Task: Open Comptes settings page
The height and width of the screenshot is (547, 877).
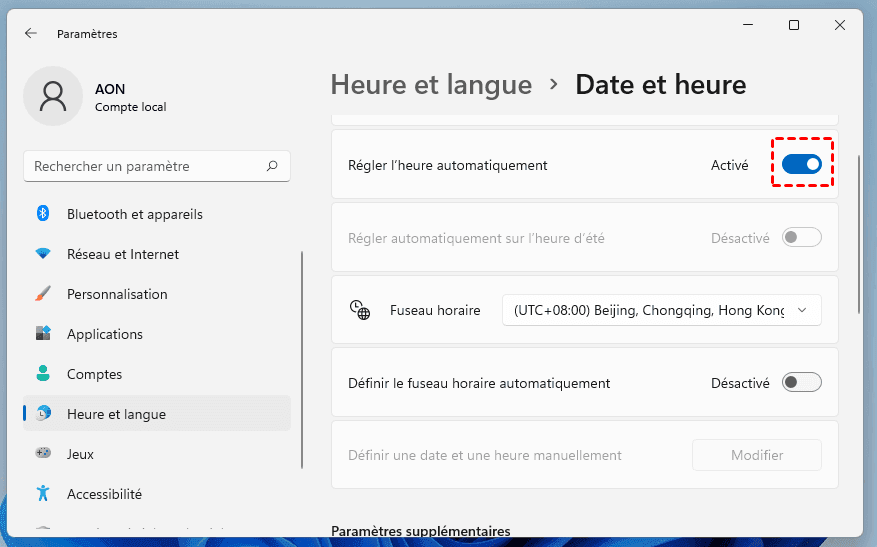Action: (x=157, y=374)
